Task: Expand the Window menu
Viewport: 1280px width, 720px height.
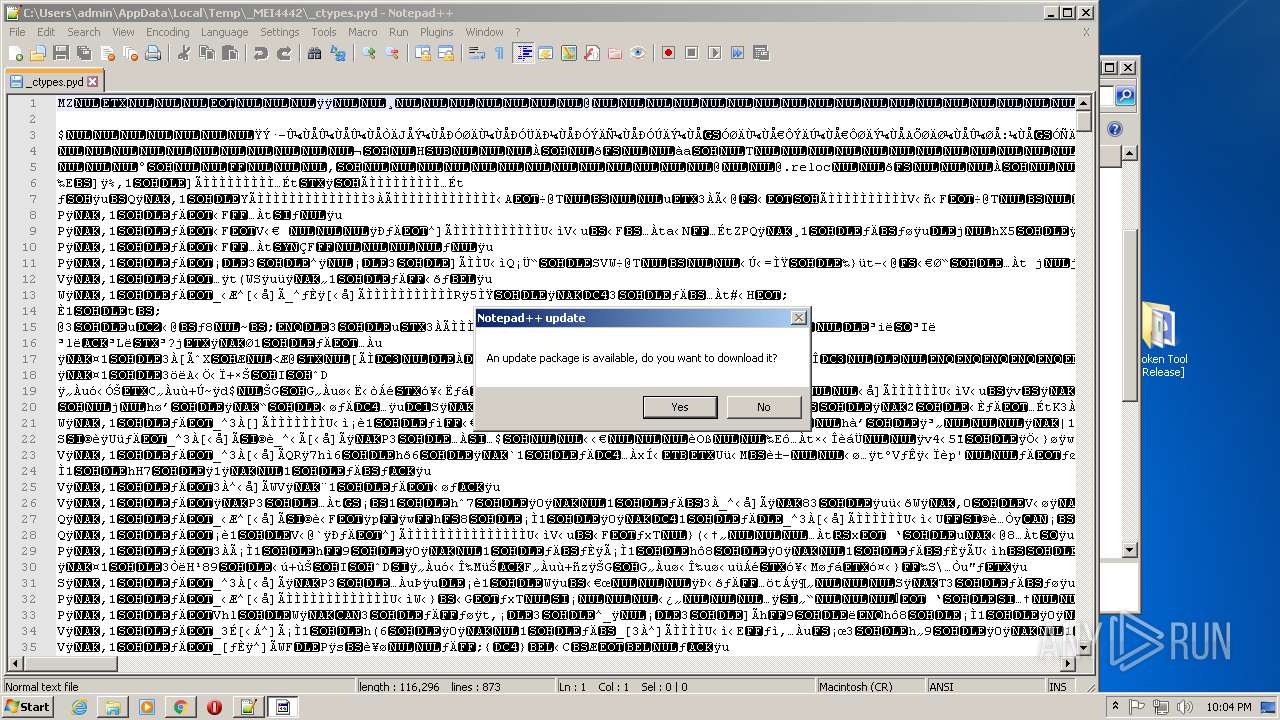Action: (485, 32)
